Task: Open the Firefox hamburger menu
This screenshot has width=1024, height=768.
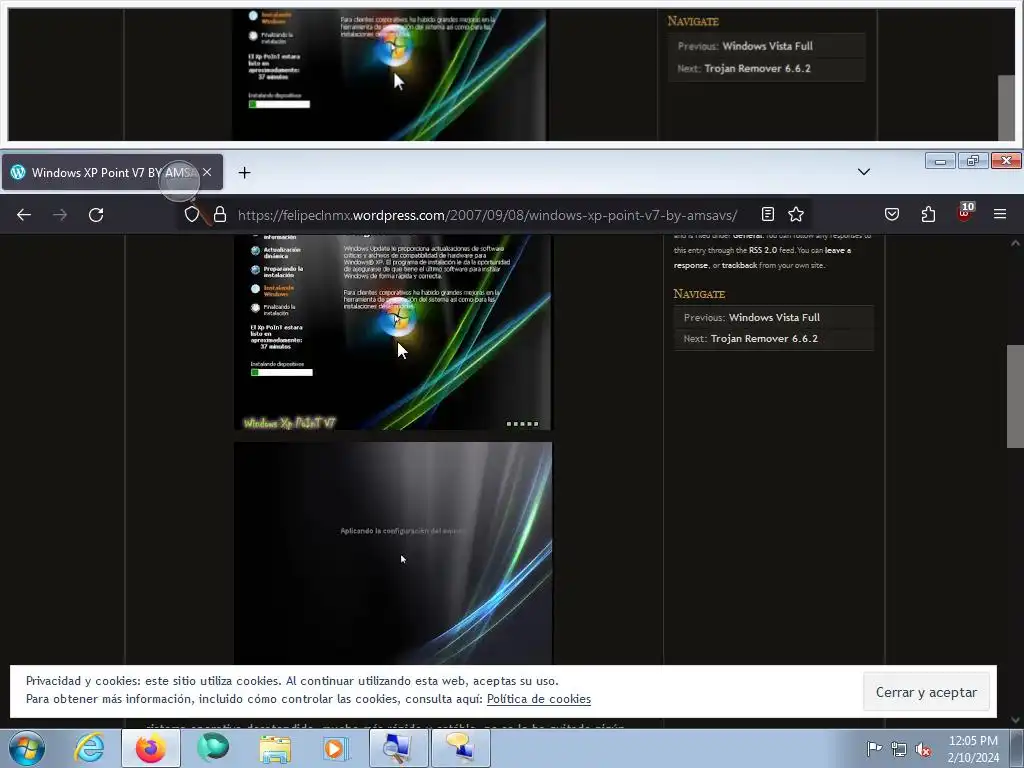Action: pos(1000,214)
